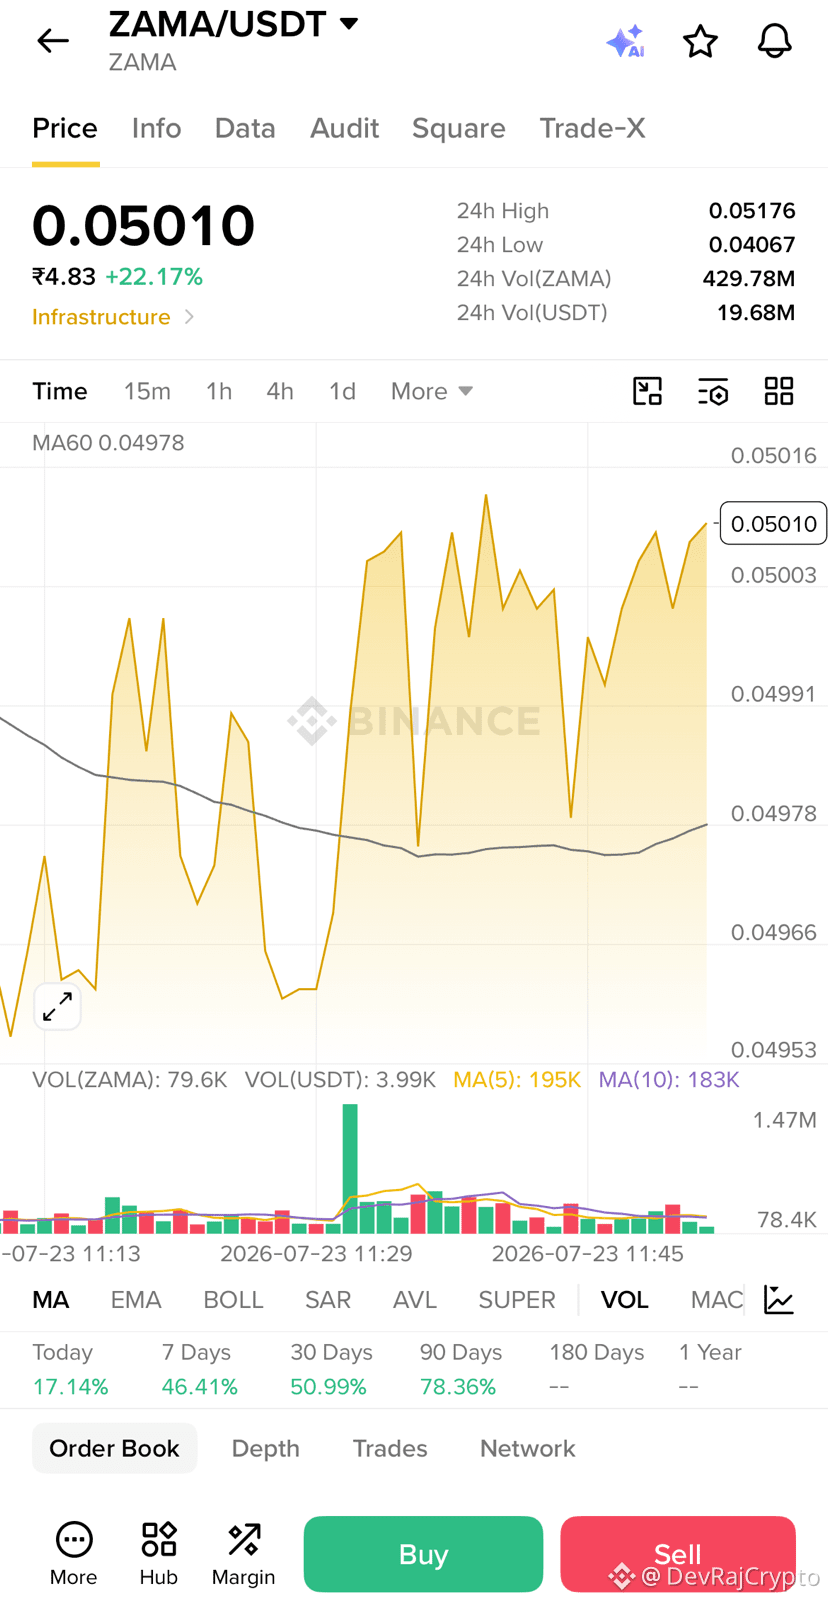The width and height of the screenshot is (828, 1602).
Task: Click the 90 Days 78.36% performance value
Action: (458, 1387)
